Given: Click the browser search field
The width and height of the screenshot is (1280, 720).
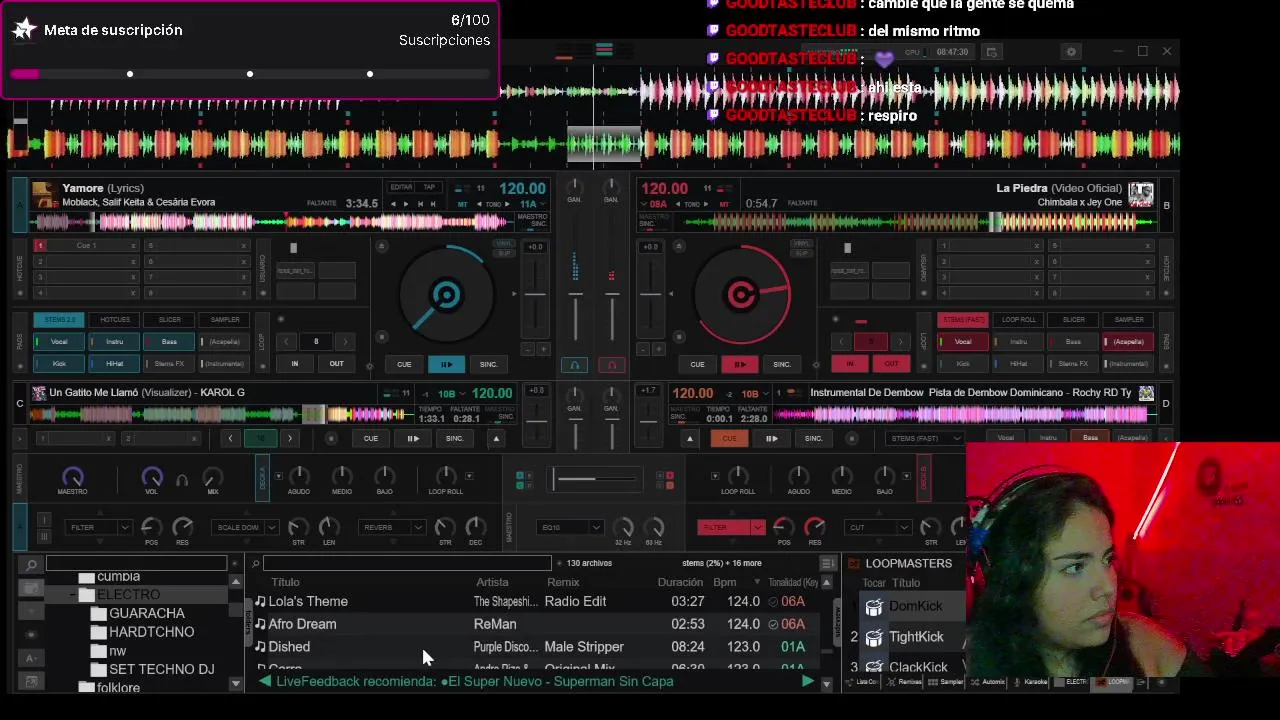Looking at the screenshot, I should tap(407, 563).
